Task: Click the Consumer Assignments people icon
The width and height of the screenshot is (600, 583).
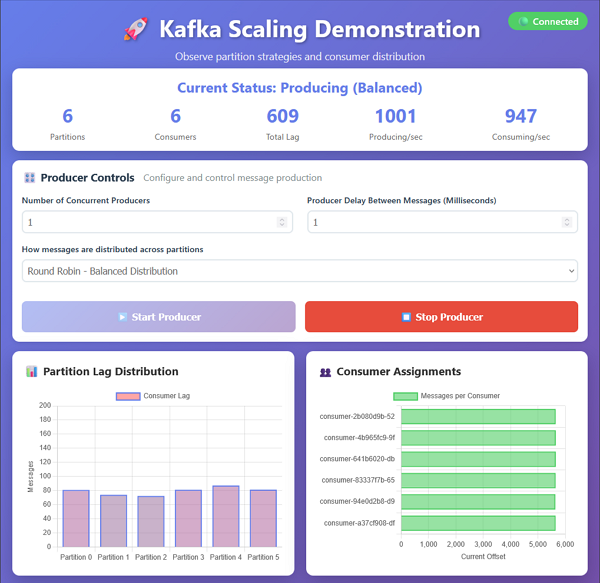Action: [x=325, y=372]
